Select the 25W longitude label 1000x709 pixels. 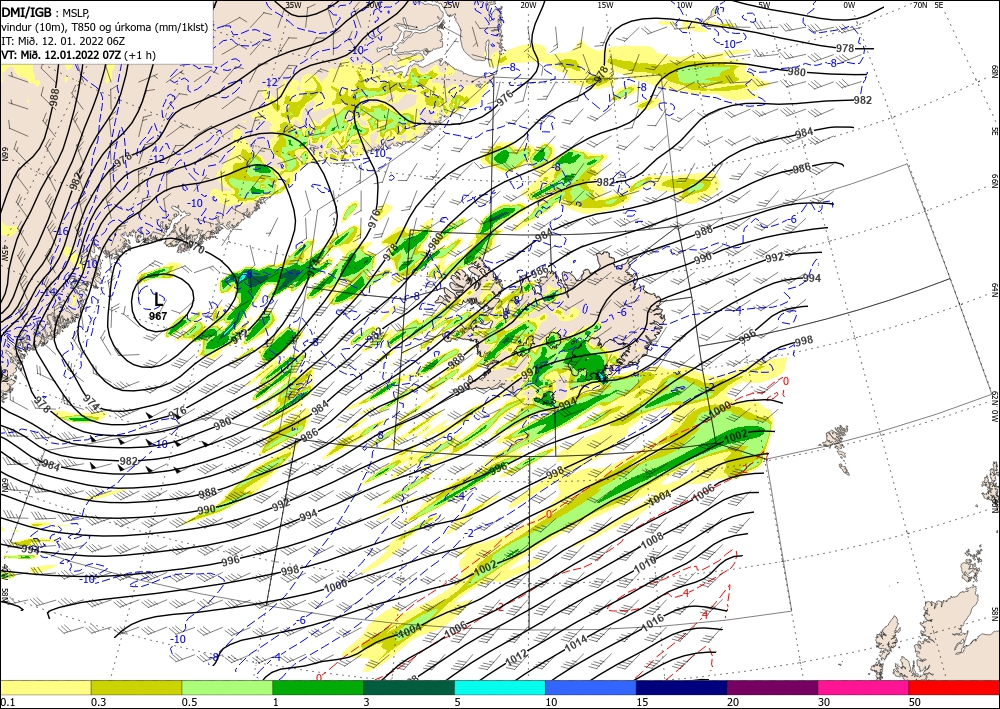[452, 5]
